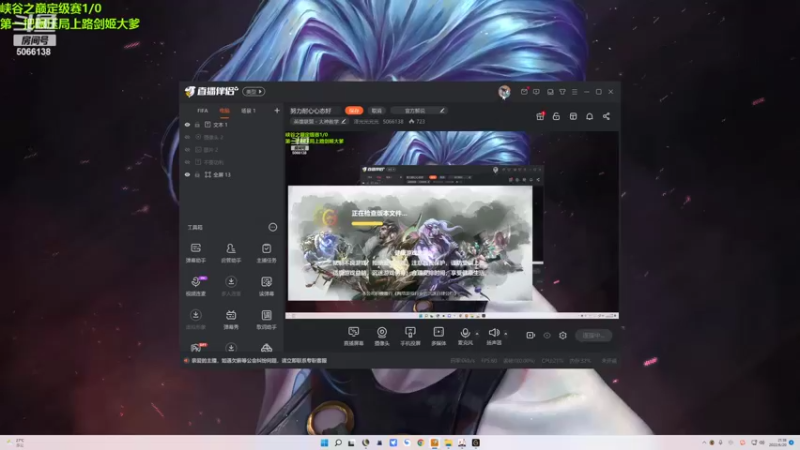The width and height of the screenshot is (800, 450).
Task: Open the 弹幕秀 danmaku show tool
Action: 231,319
